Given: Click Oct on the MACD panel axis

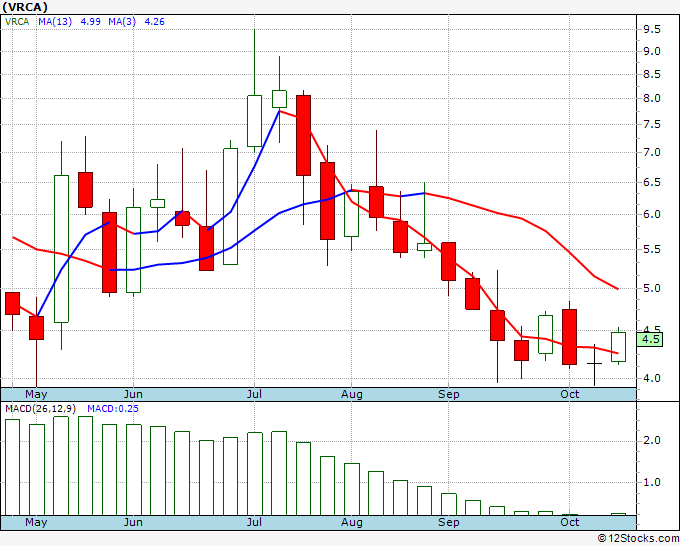Looking at the screenshot, I should coord(569,522).
